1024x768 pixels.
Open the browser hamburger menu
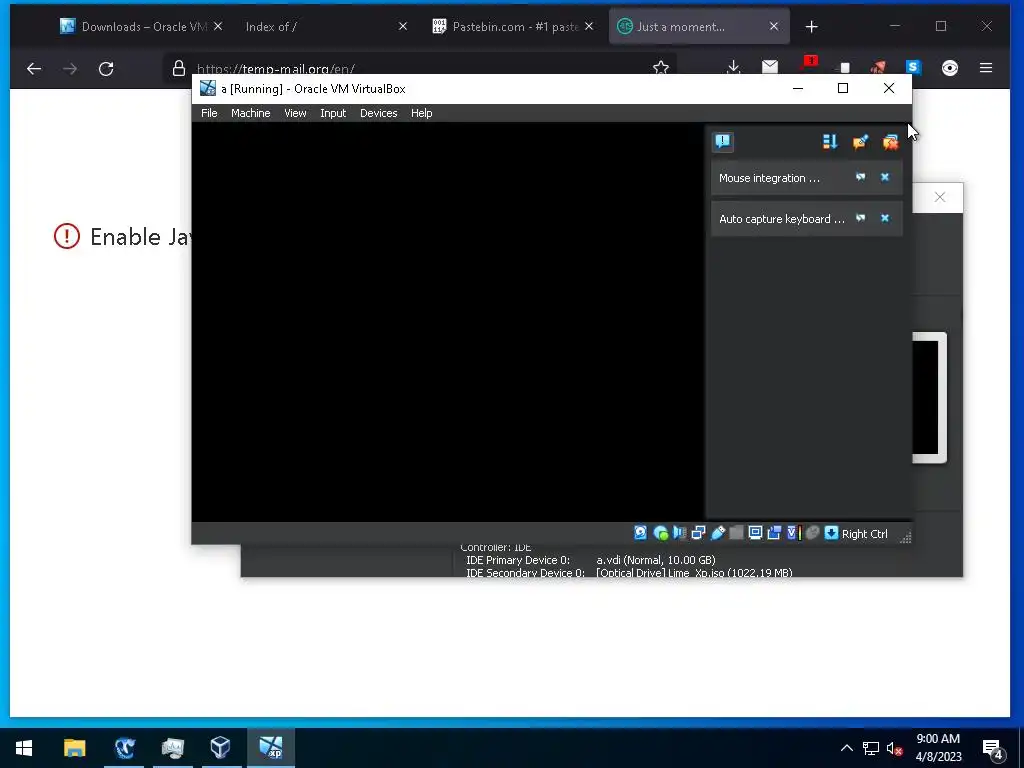click(x=985, y=68)
